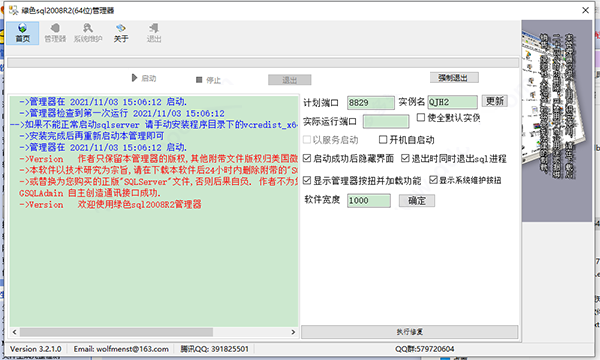
Task: Click the gray 退出 button beside 停止
Action: pos(290,80)
